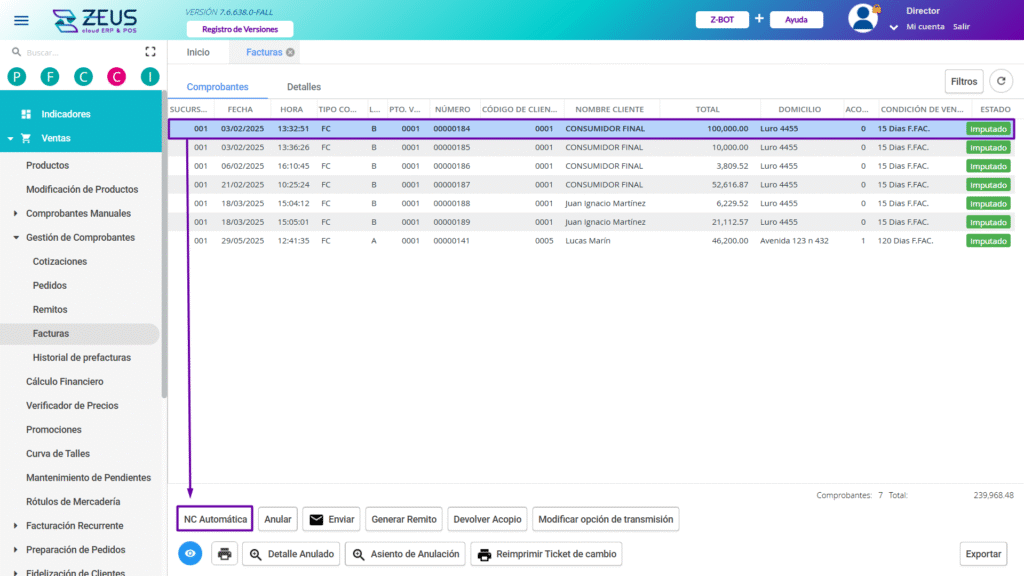This screenshot has height=576, width=1024.
Task: Click NC Automática button
Action: (215, 519)
